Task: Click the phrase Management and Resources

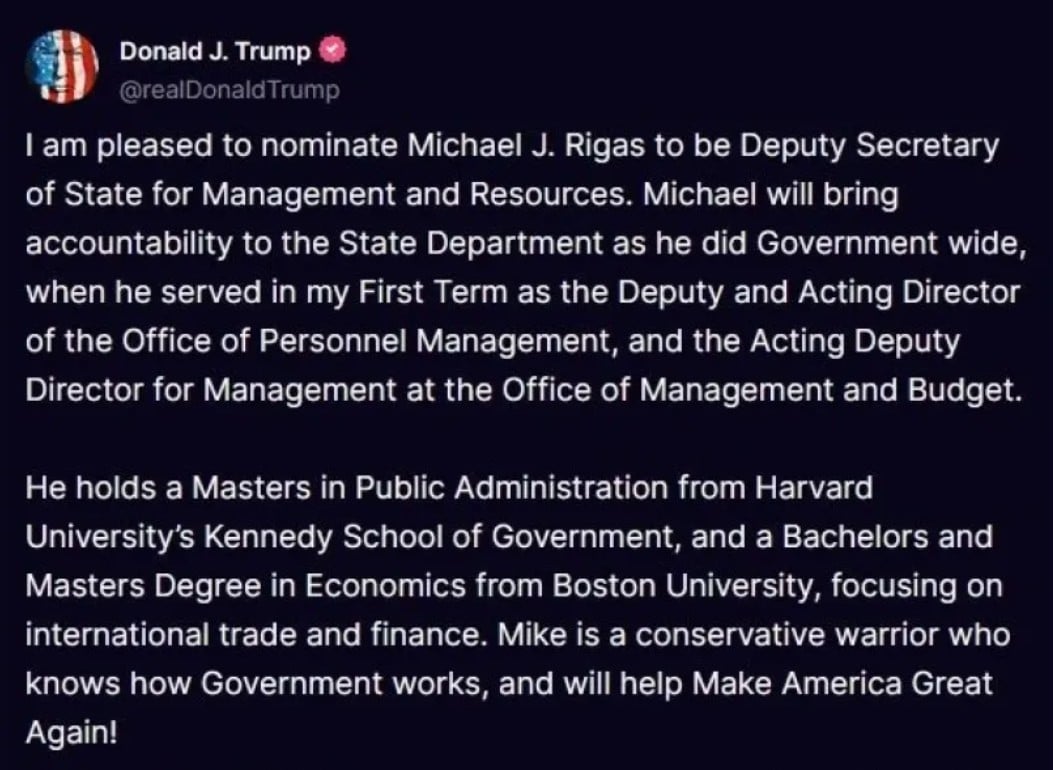Action: (x=416, y=195)
